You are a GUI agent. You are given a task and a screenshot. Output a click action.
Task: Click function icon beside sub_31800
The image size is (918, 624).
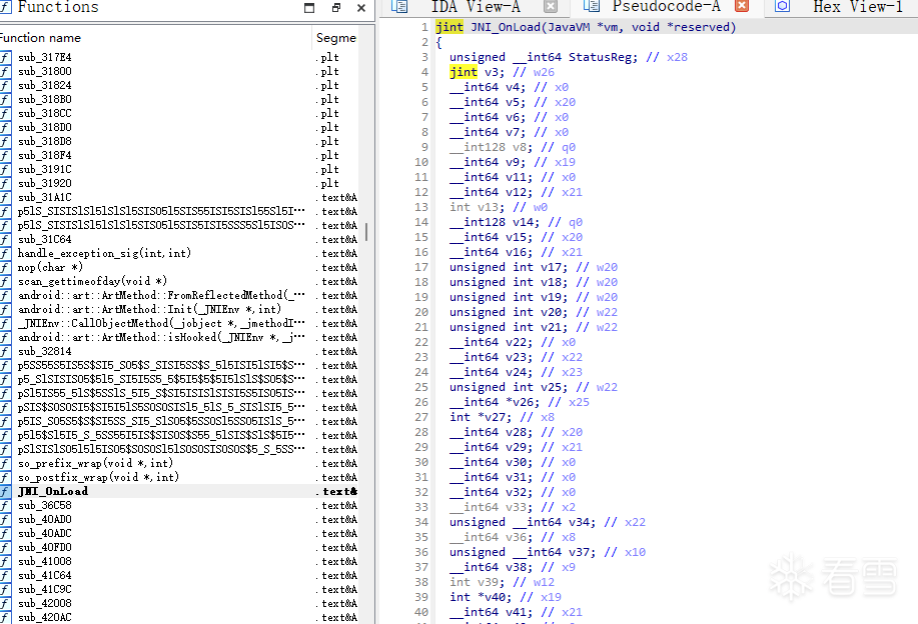tap(5, 71)
